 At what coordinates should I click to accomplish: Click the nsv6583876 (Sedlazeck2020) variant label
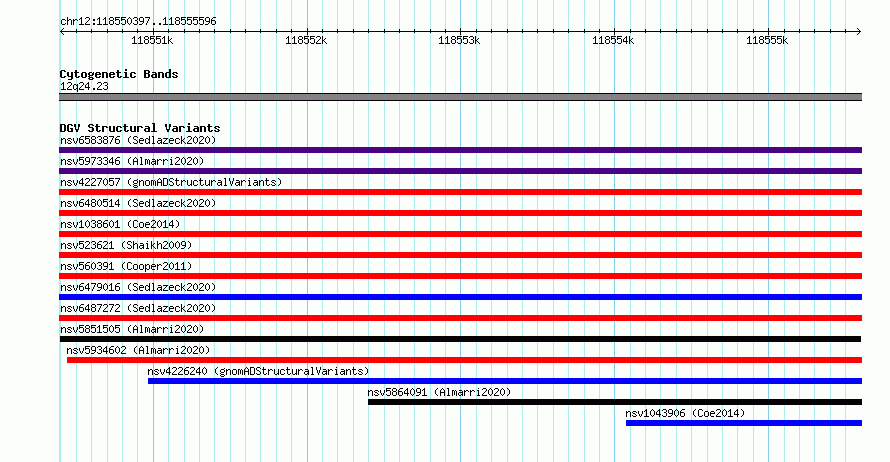click(x=138, y=140)
